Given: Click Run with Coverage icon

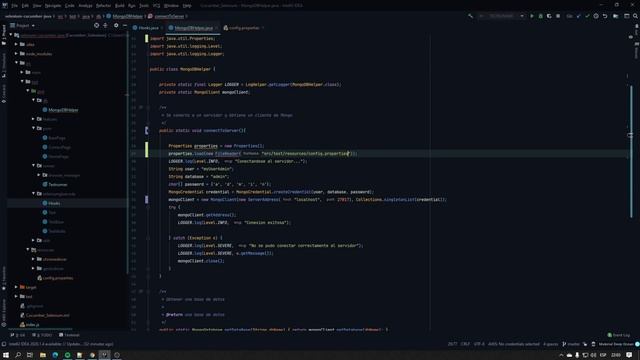Looking at the screenshot, I should click(549, 16).
